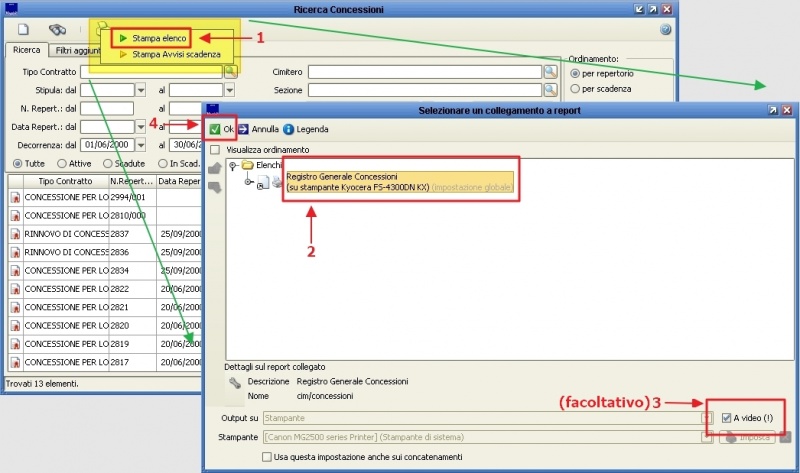The width and height of the screenshot is (800, 473).
Task: Click into the Sezione input field
Action: click(x=424, y=90)
